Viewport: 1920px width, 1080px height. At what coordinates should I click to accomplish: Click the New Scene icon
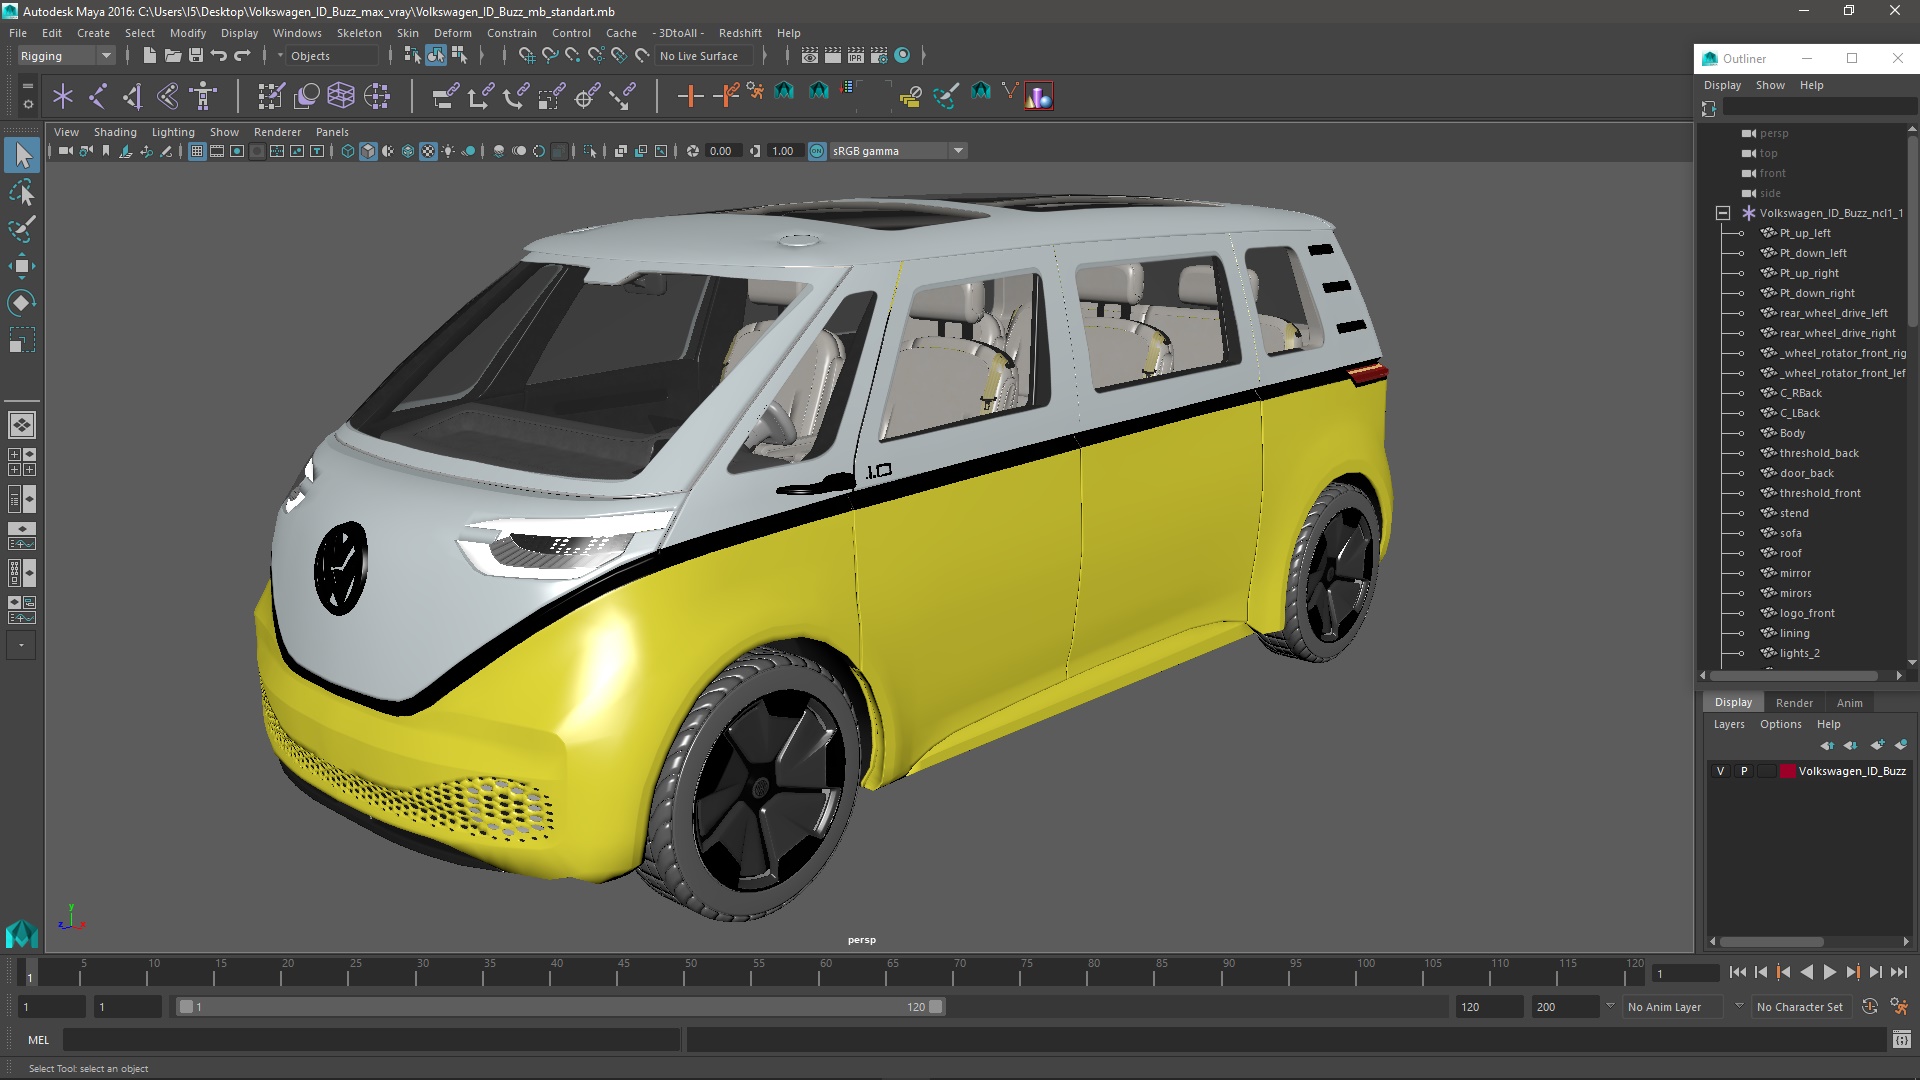click(x=149, y=56)
